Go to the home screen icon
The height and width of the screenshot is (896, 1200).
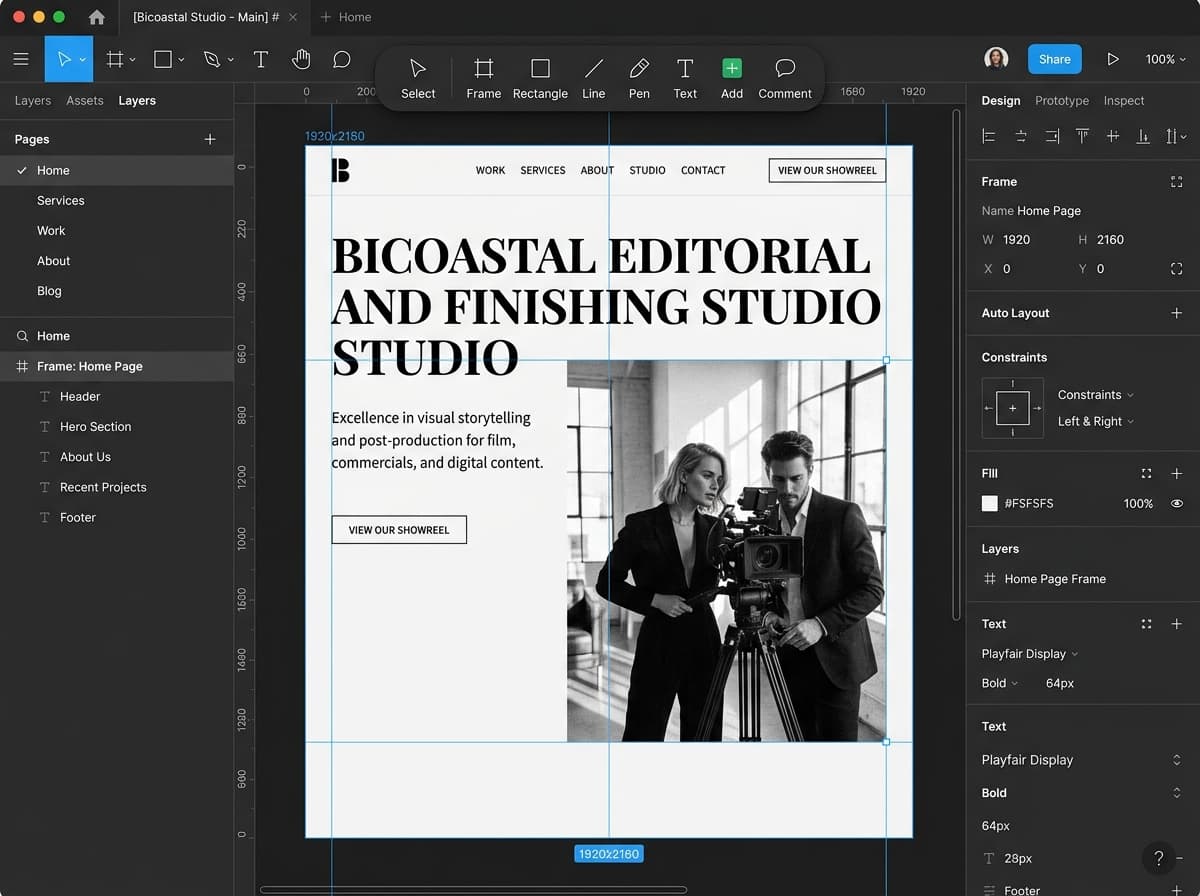point(96,17)
